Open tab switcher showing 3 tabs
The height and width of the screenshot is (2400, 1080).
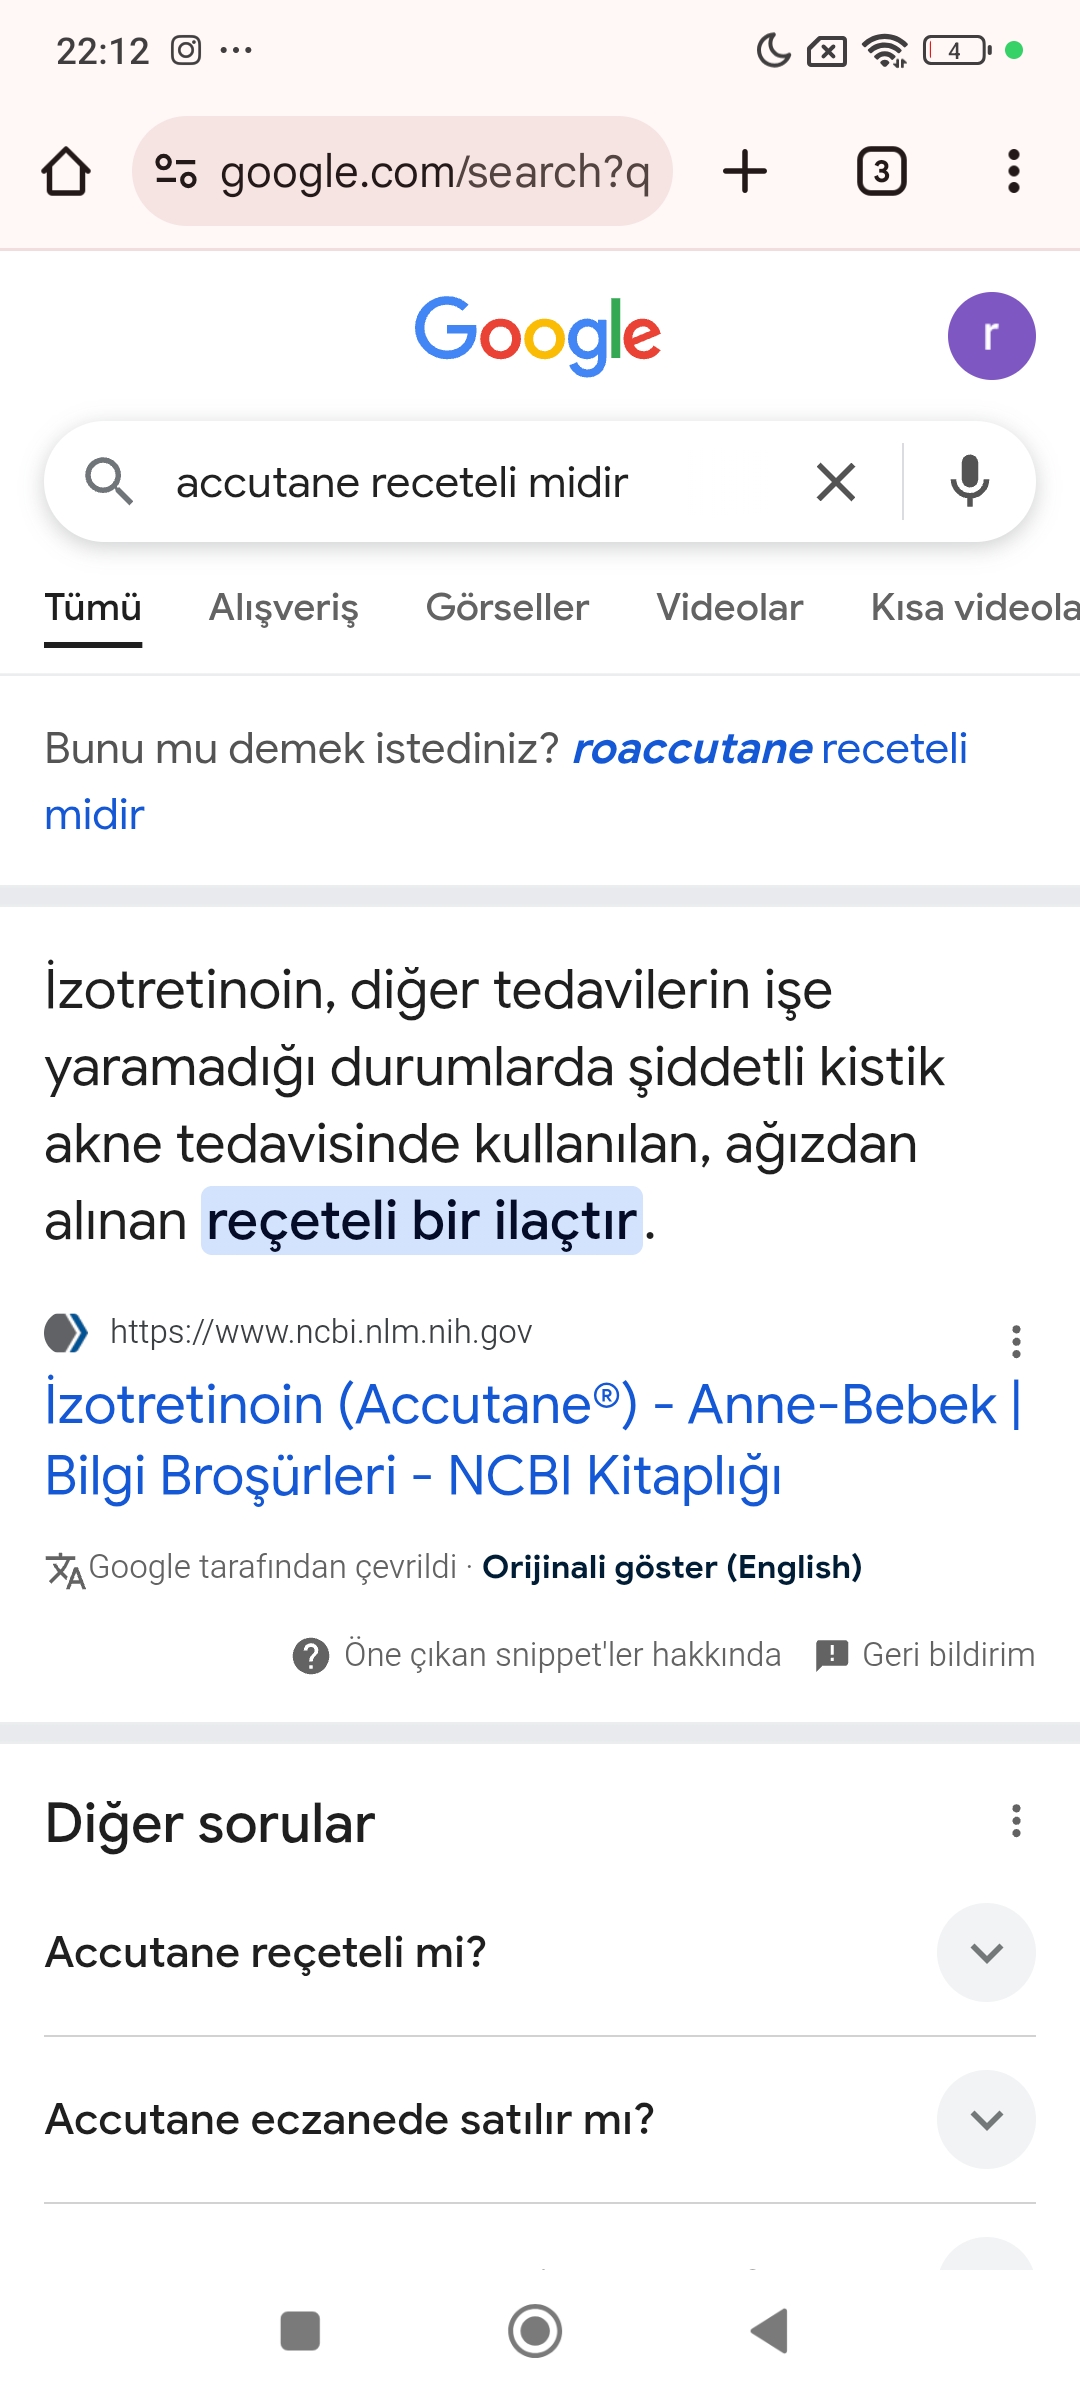point(881,171)
